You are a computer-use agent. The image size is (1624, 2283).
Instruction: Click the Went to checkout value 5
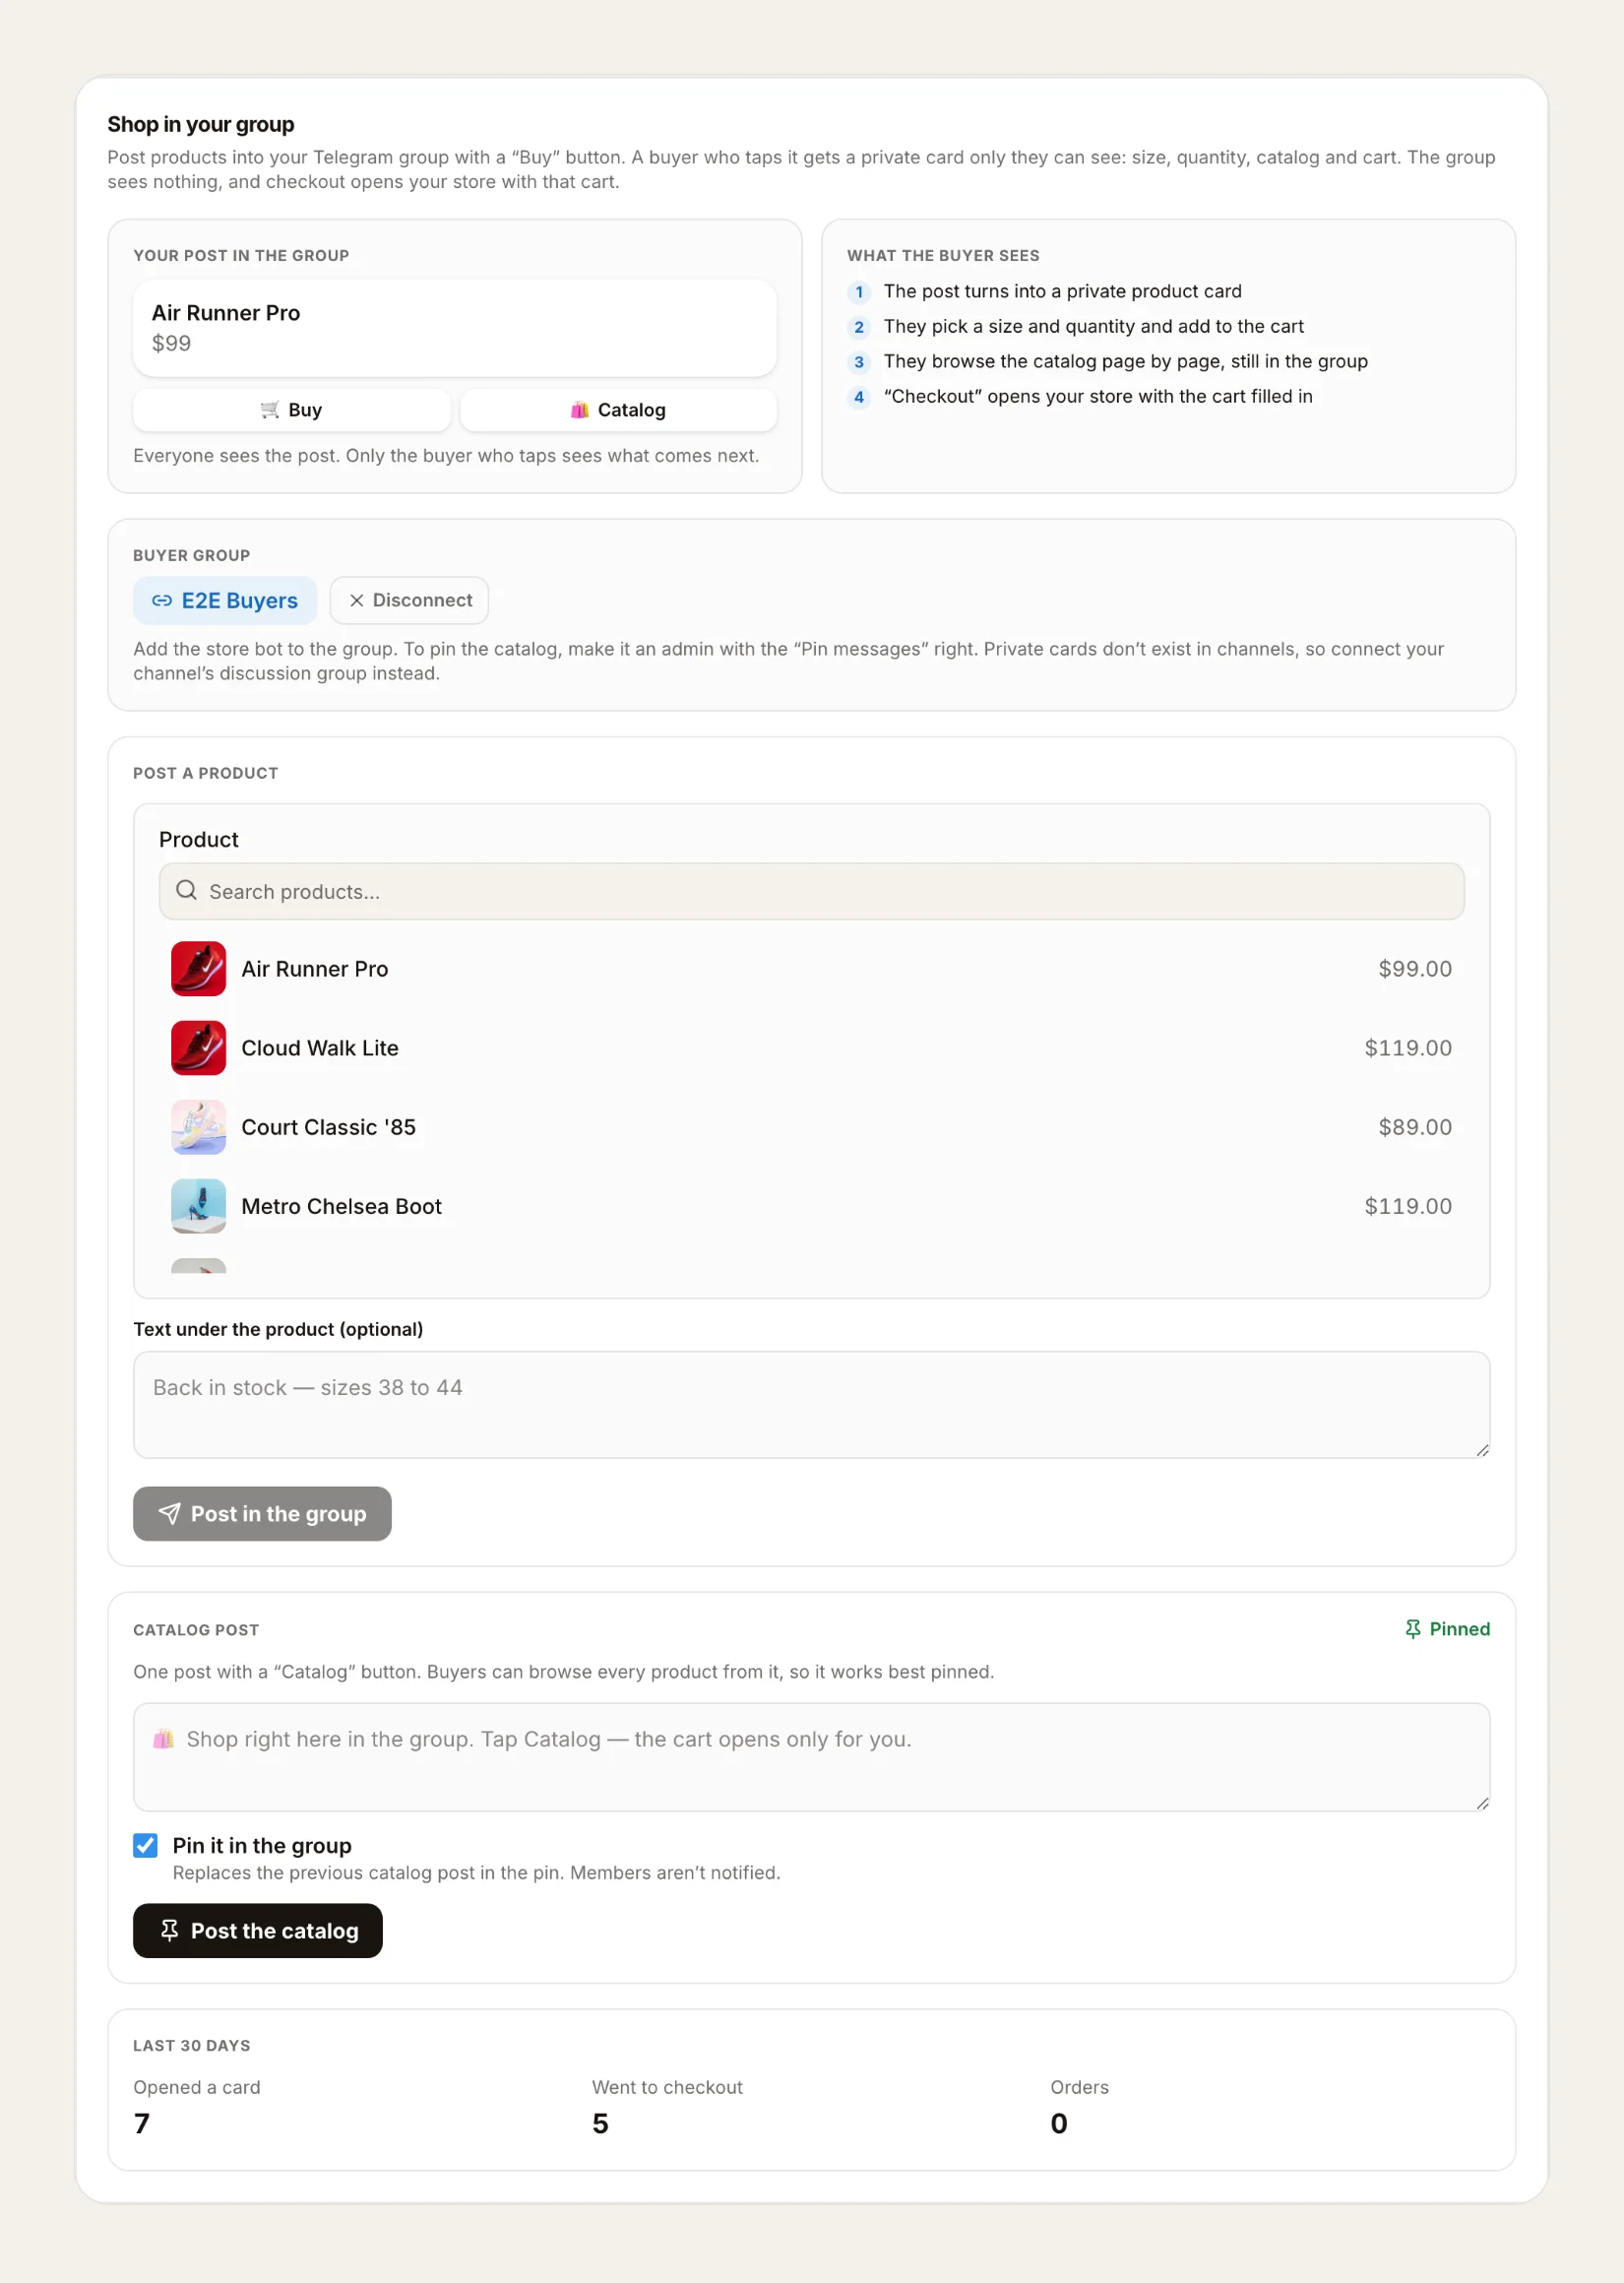[x=600, y=2122]
